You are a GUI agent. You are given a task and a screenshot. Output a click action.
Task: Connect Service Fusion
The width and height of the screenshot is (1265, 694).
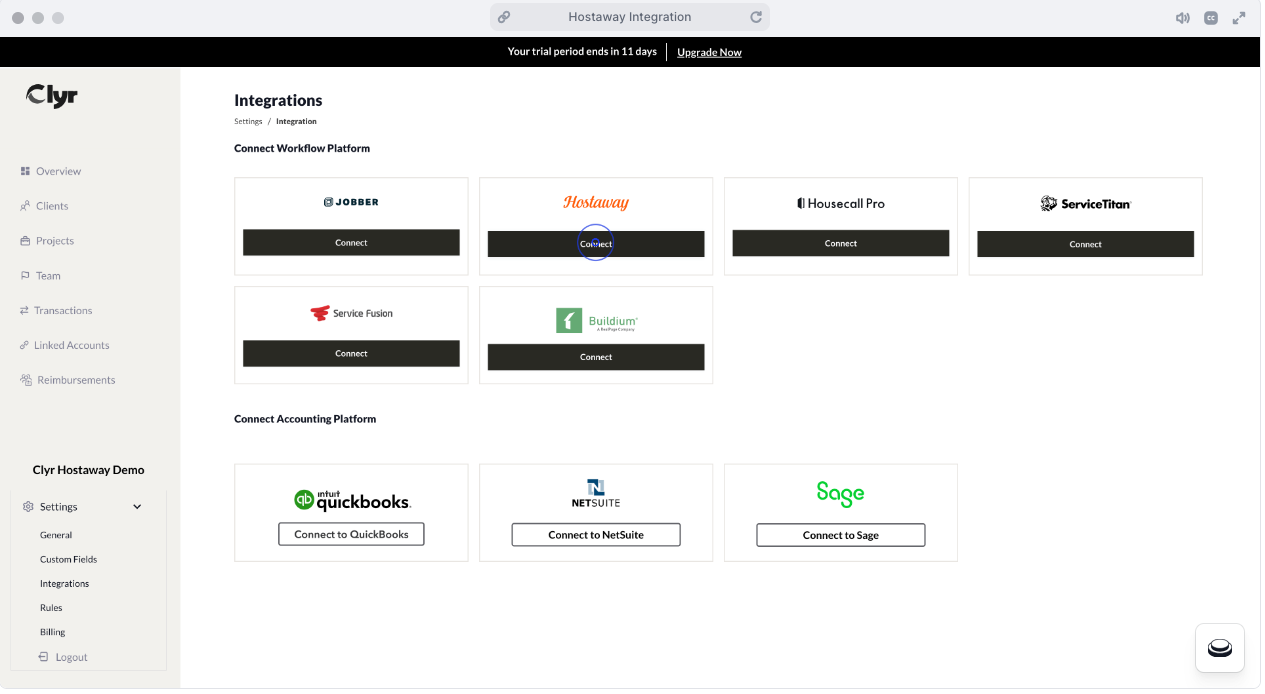point(351,353)
